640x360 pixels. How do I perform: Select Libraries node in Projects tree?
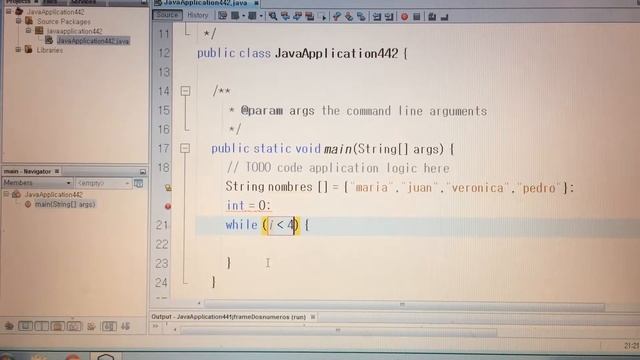point(50,50)
